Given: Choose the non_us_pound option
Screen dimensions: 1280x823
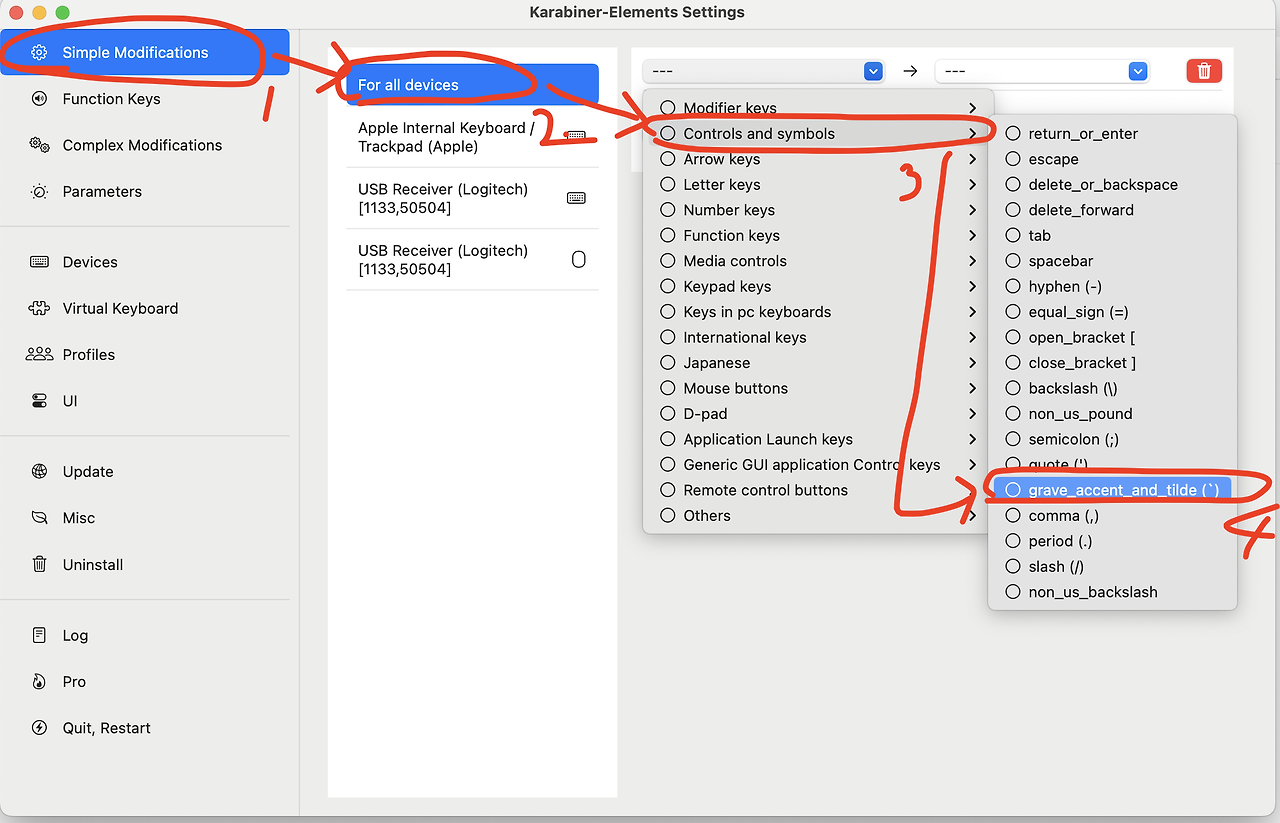Looking at the screenshot, I should click(x=1112, y=414).
